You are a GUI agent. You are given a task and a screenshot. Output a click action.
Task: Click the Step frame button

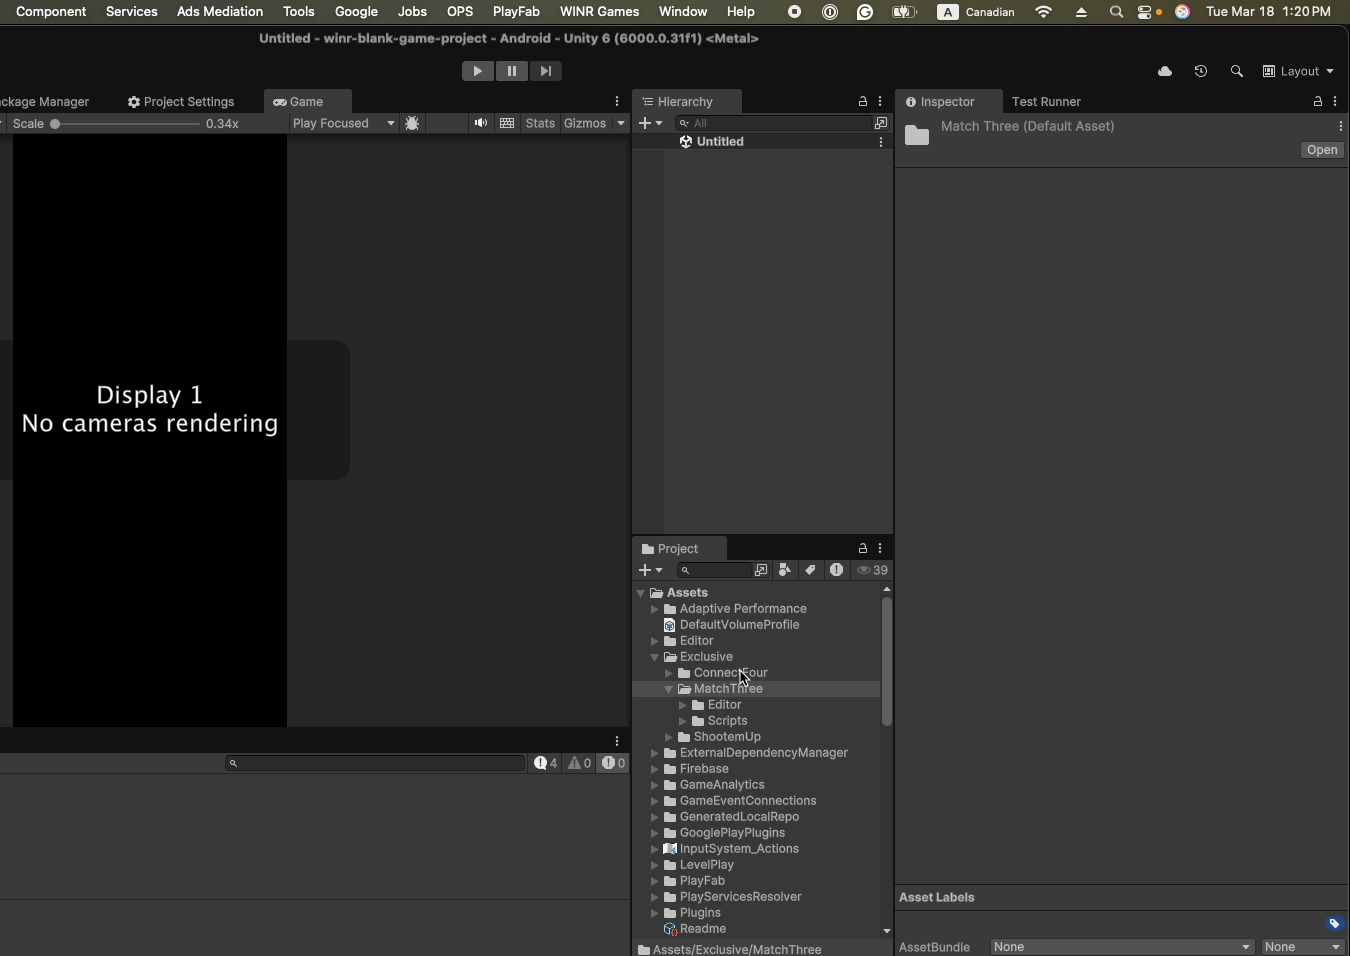[546, 71]
